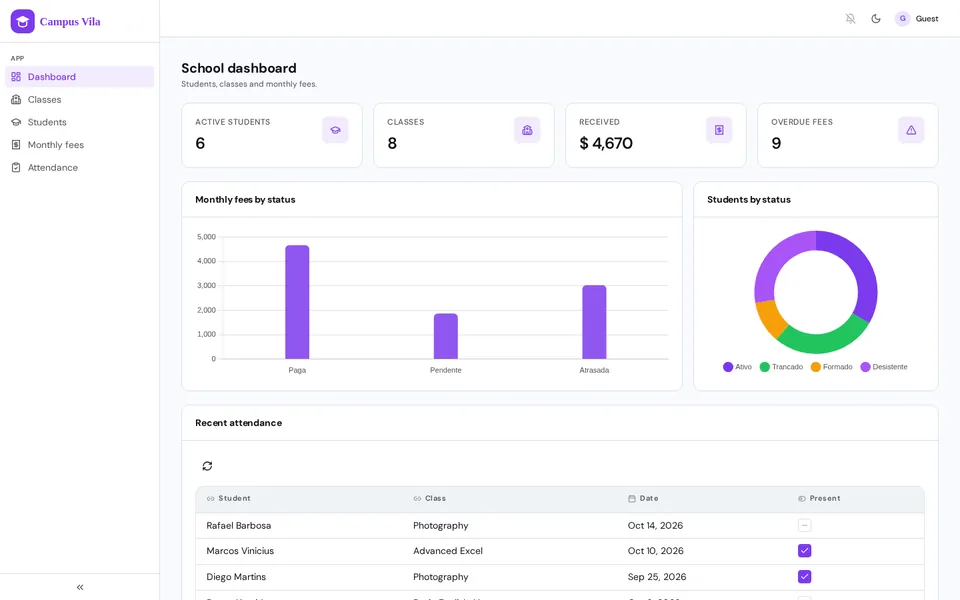Uncheck Present for Marcos Vinicius

pyautogui.click(x=804, y=550)
